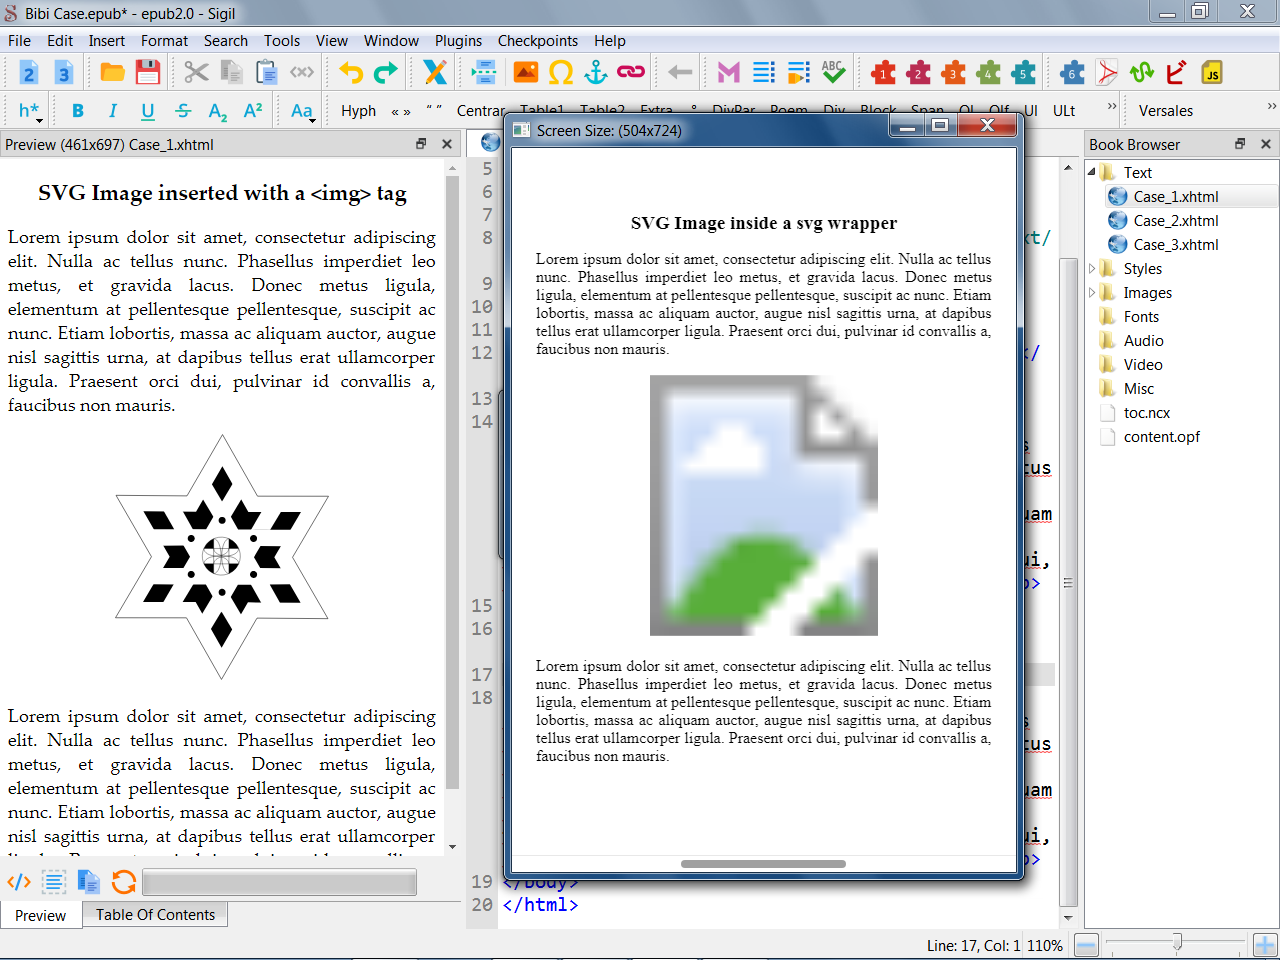Image resolution: width=1280 pixels, height=960 pixels.
Task: Open the Checkpoints menu
Action: click(538, 41)
